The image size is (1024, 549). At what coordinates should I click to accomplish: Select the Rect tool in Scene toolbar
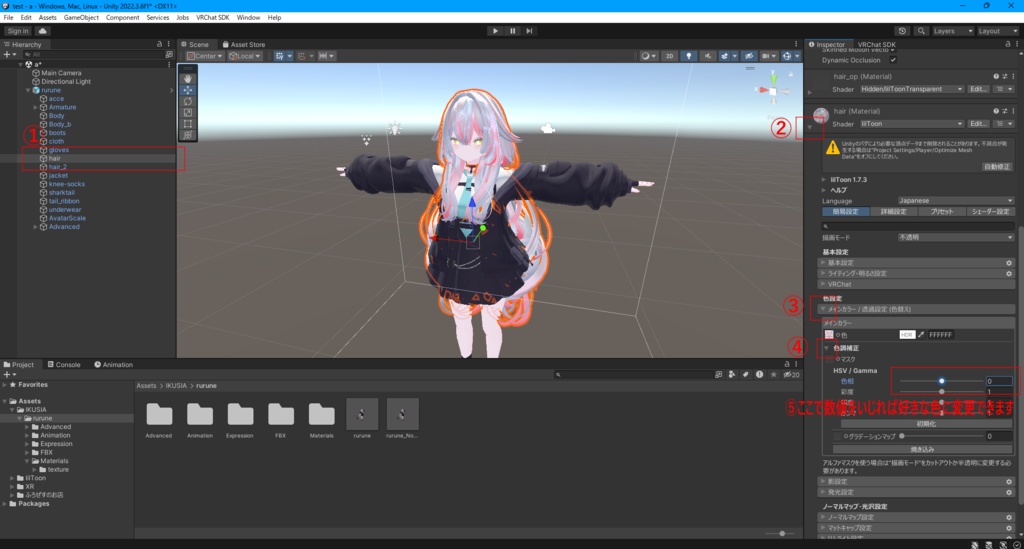(x=187, y=123)
